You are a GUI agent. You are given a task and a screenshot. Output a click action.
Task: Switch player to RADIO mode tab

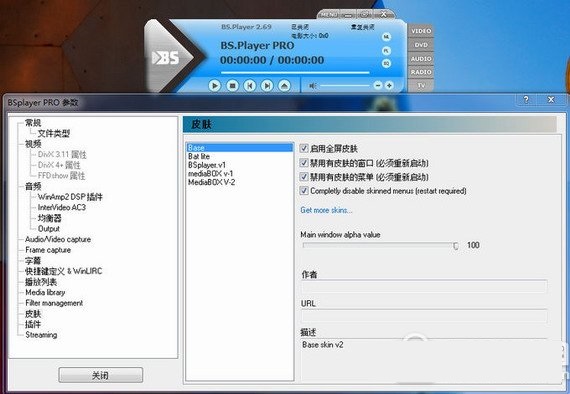421,72
